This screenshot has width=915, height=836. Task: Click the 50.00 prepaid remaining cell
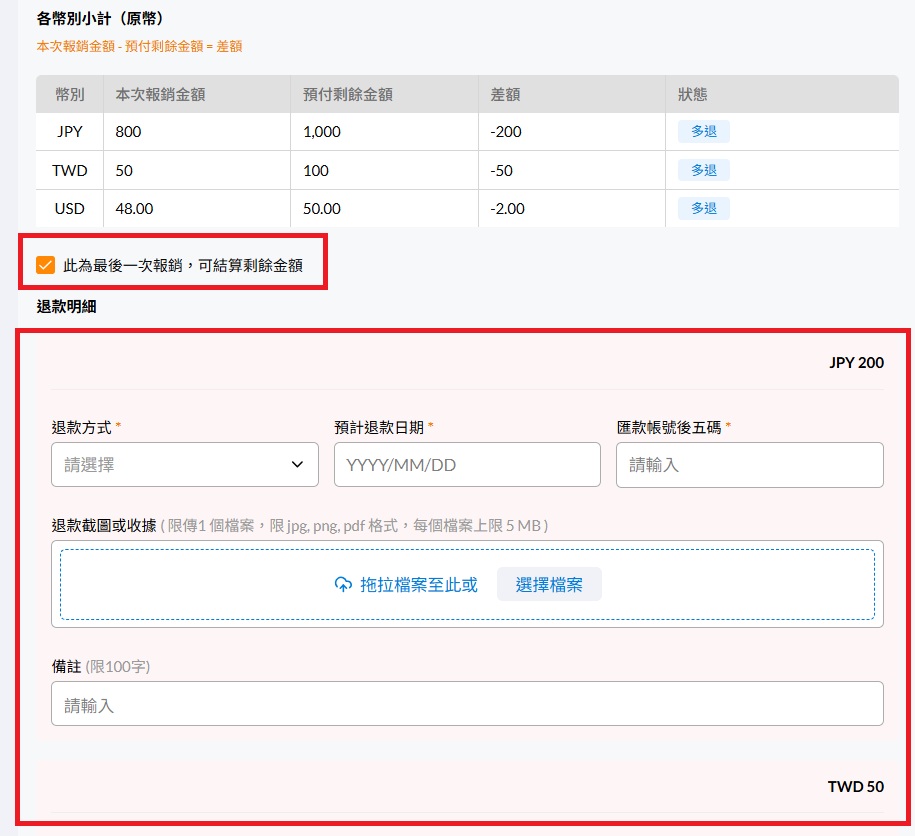coord(385,208)
